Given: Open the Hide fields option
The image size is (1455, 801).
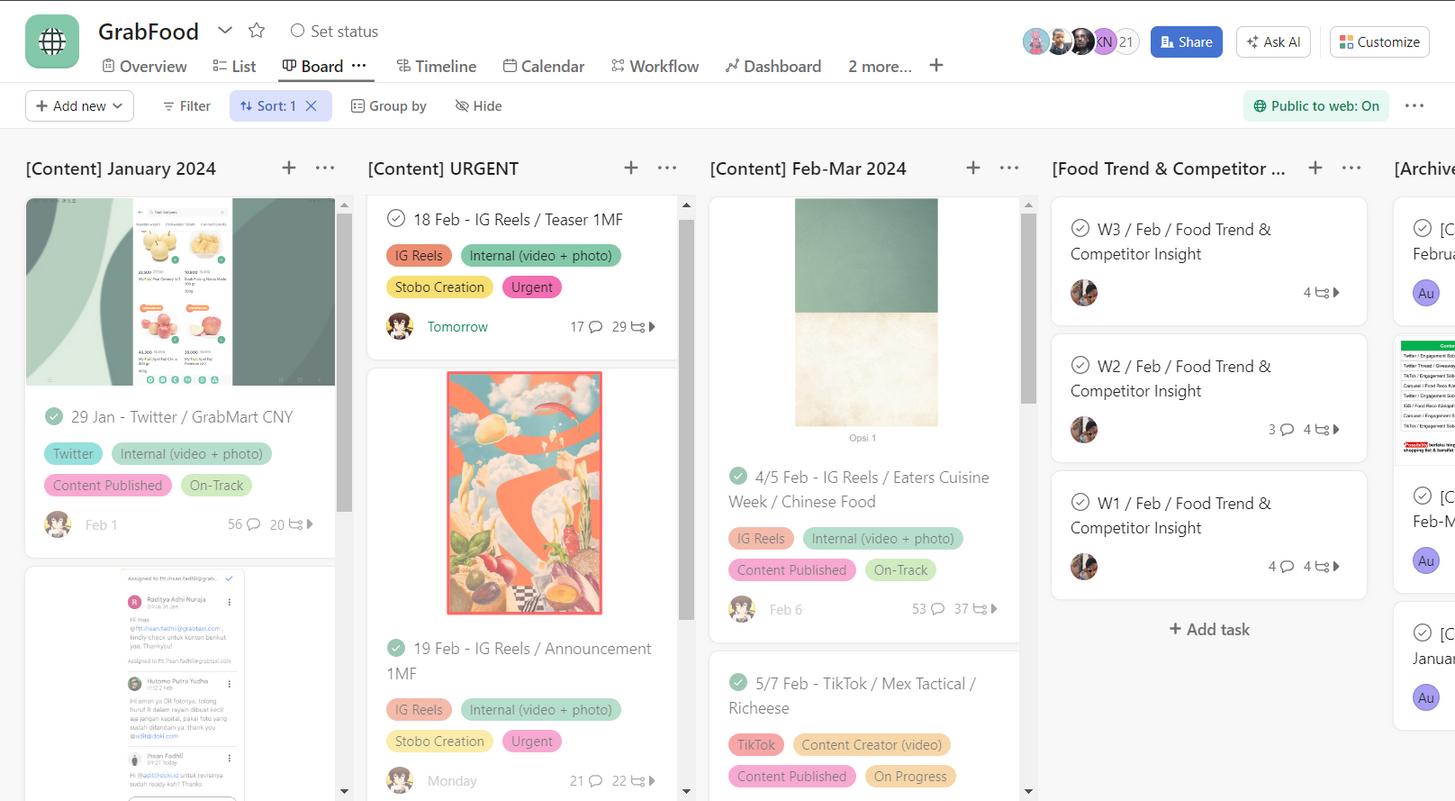Looking at the screenshot, I should tap(478, 106).
